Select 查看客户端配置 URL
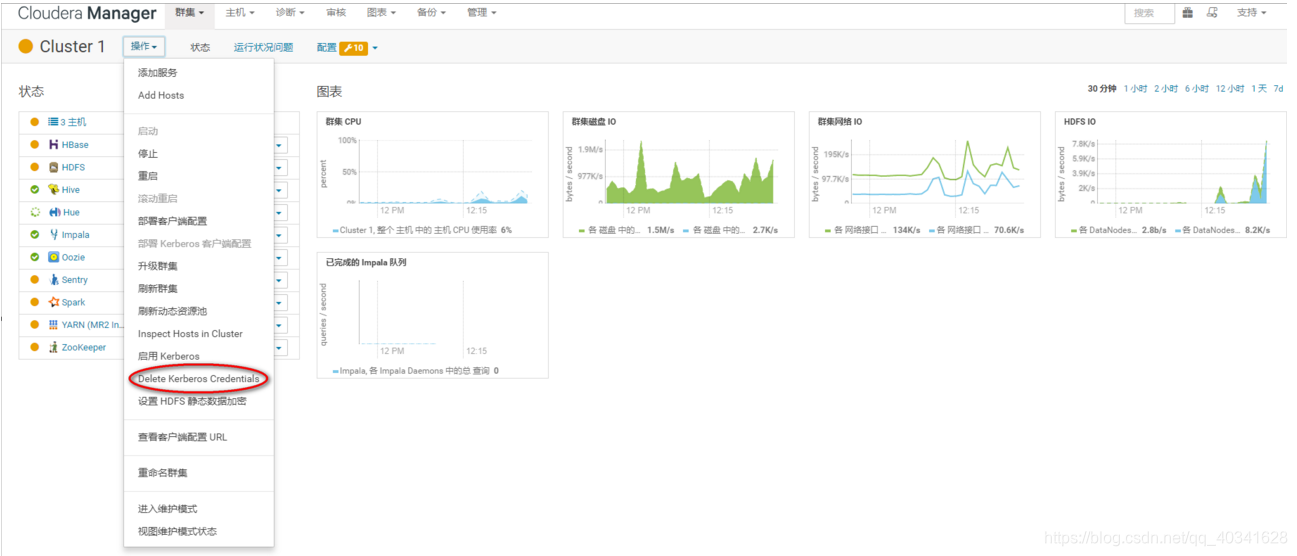This screenshot has height=556, width=1297. [182, 436]
